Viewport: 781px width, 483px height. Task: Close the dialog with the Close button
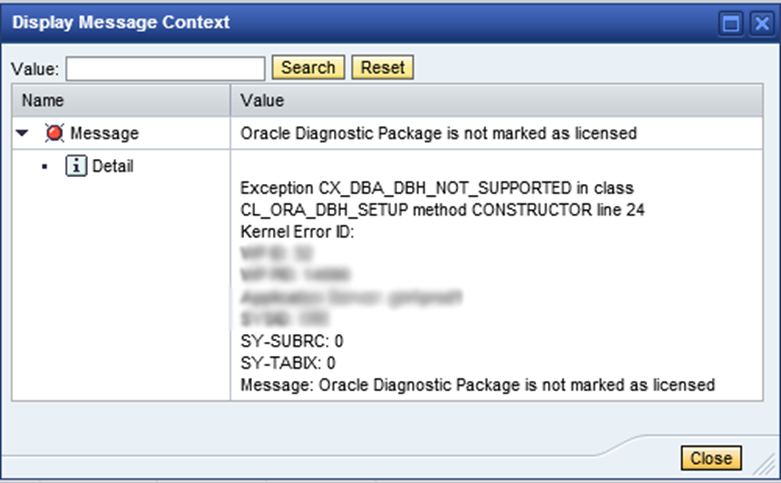click(x=711, y=458)
